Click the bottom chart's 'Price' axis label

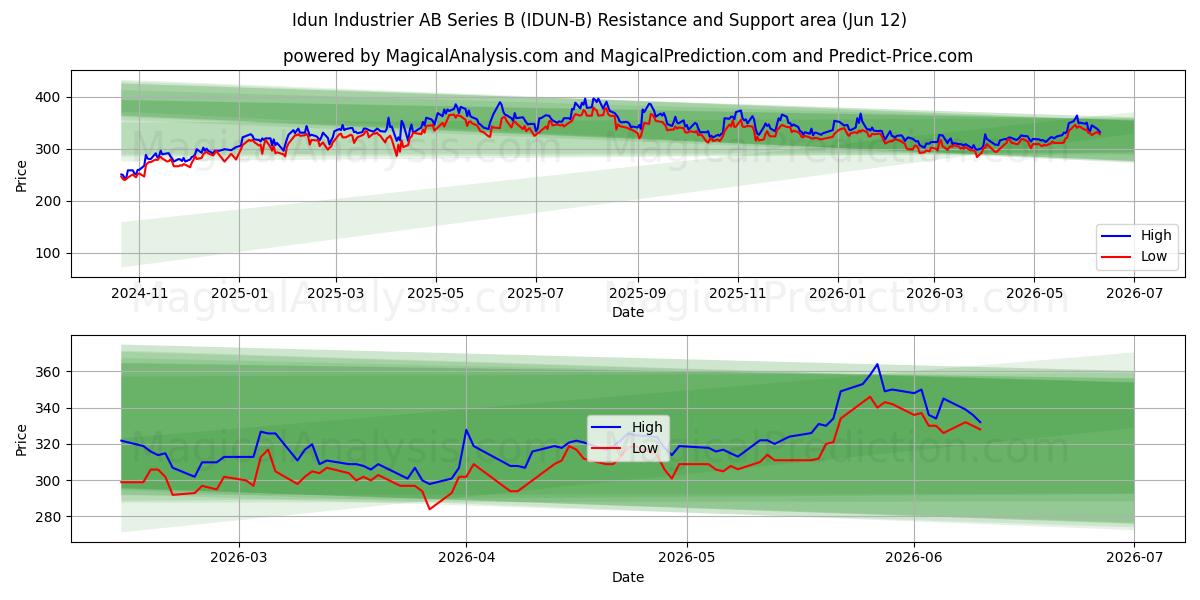[x=22, y=438]
